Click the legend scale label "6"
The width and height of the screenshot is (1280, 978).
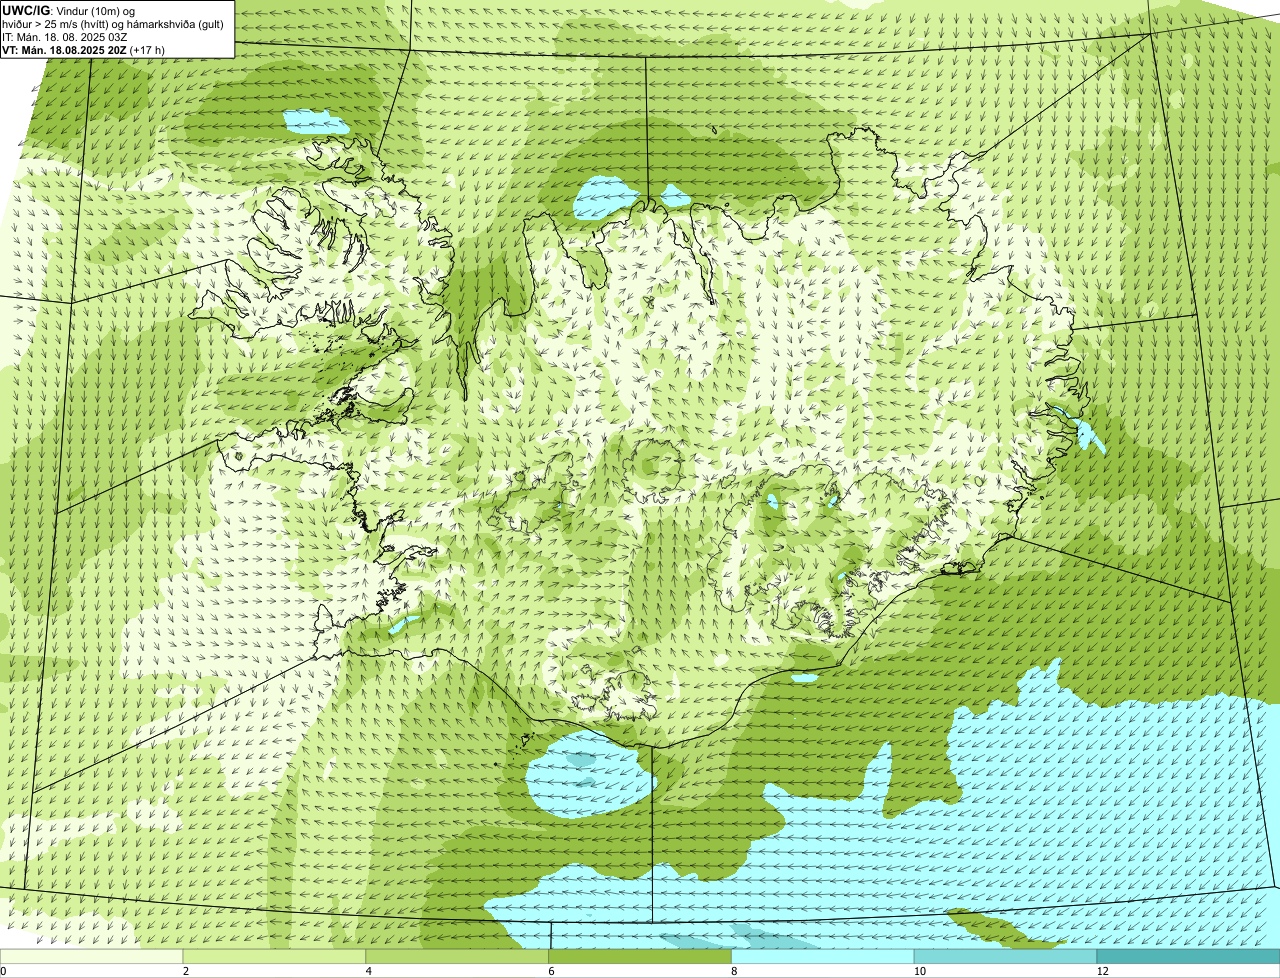pyautogui.click(x=552, y=971)
